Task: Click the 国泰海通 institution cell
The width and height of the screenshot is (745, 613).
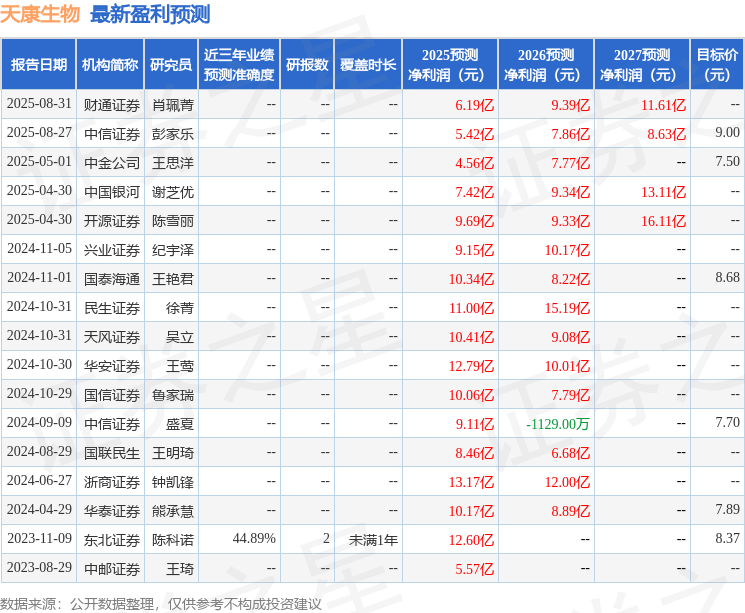Action: [x=112, y=279]
